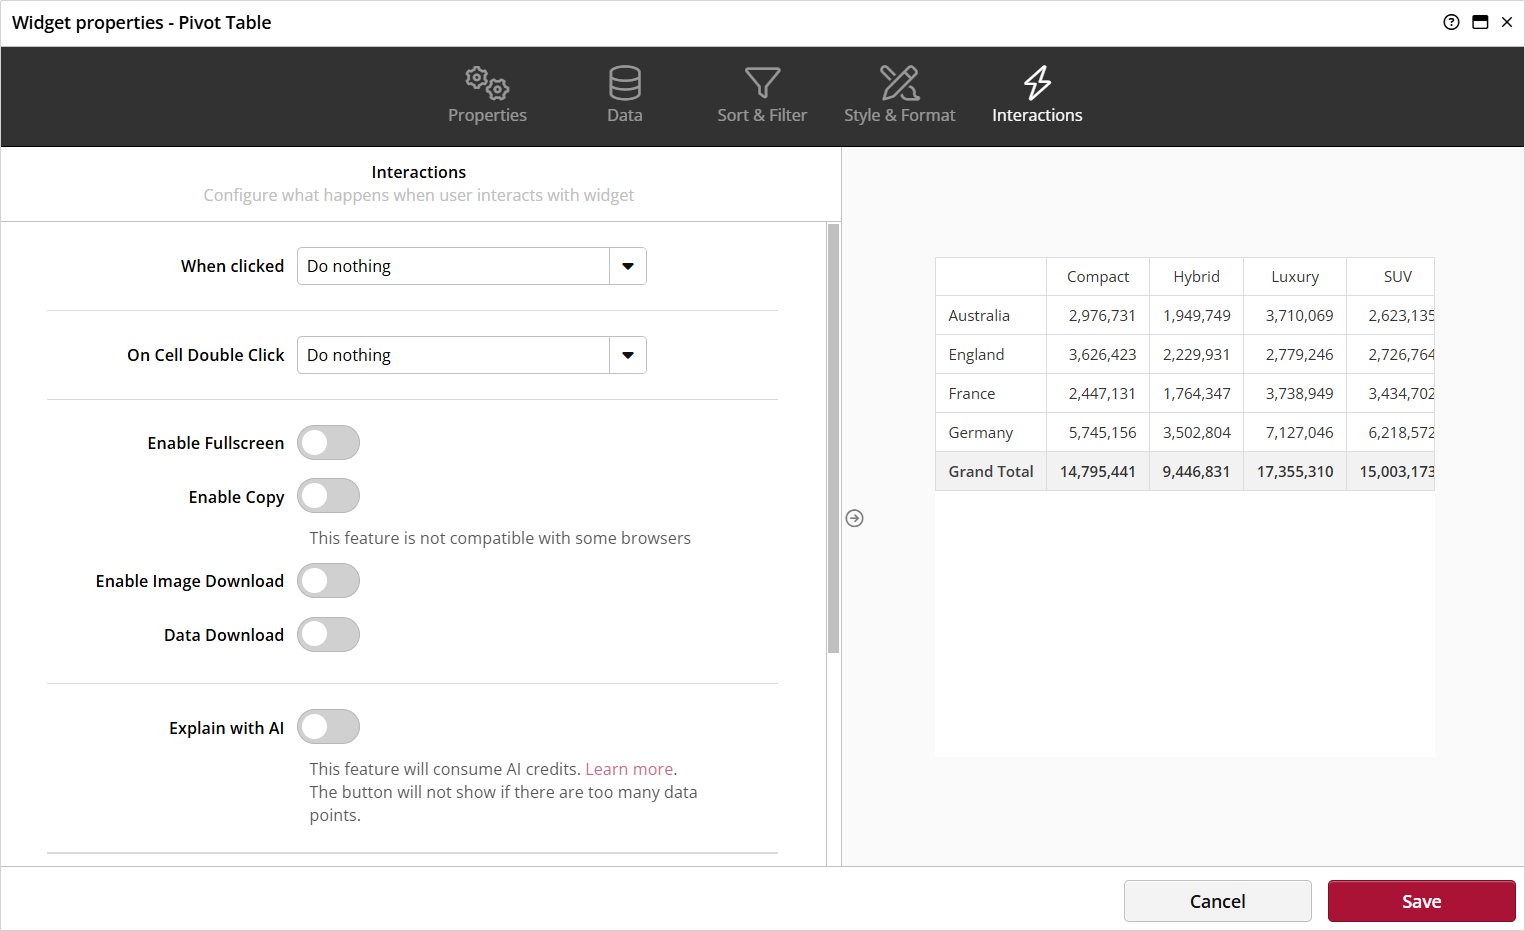Click the Cancel button
Viewport: 1525px width, 931px height.
click(x=1217, y=901)
